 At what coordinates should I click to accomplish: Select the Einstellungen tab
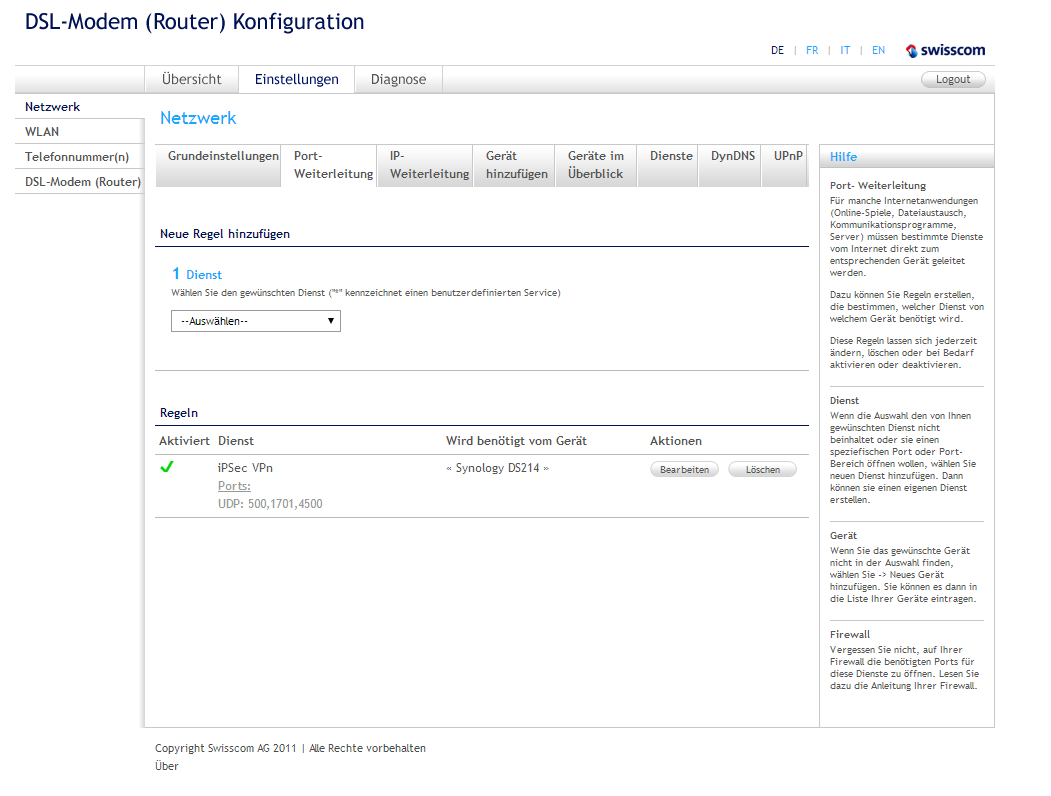(x=296, y=80)
